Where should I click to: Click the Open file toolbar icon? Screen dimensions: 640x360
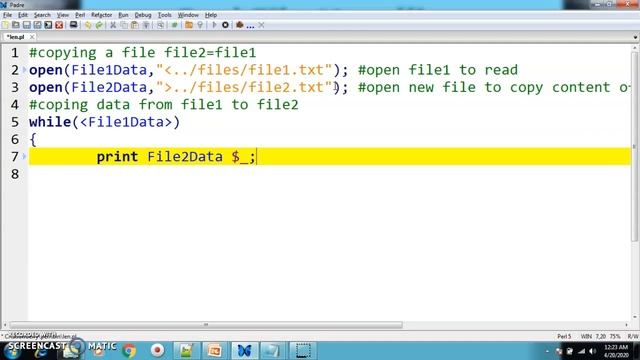[x=16, y=25]
